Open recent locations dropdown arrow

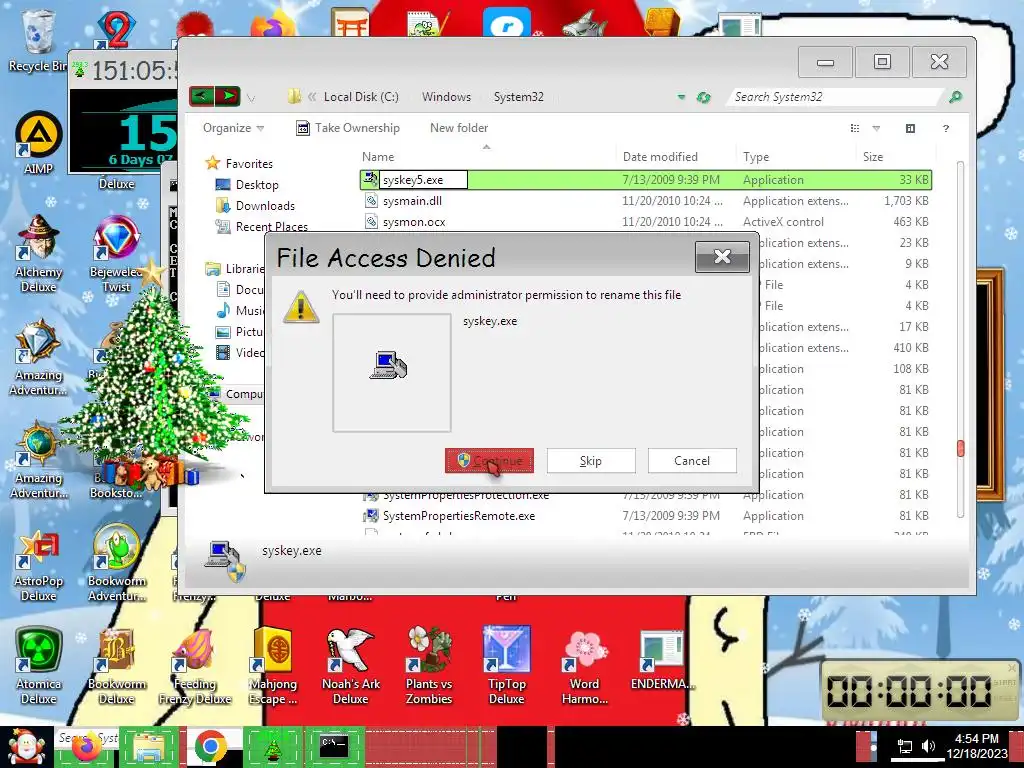(x=251, y=98)
